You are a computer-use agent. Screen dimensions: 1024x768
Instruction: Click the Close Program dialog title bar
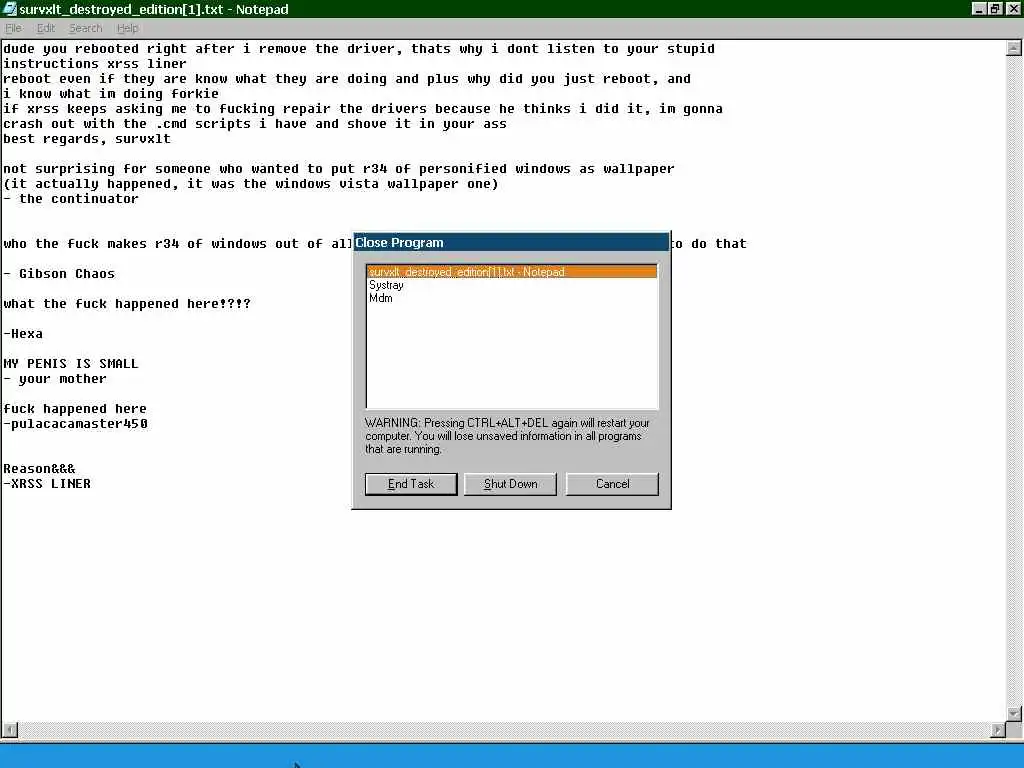click(511, 242)
